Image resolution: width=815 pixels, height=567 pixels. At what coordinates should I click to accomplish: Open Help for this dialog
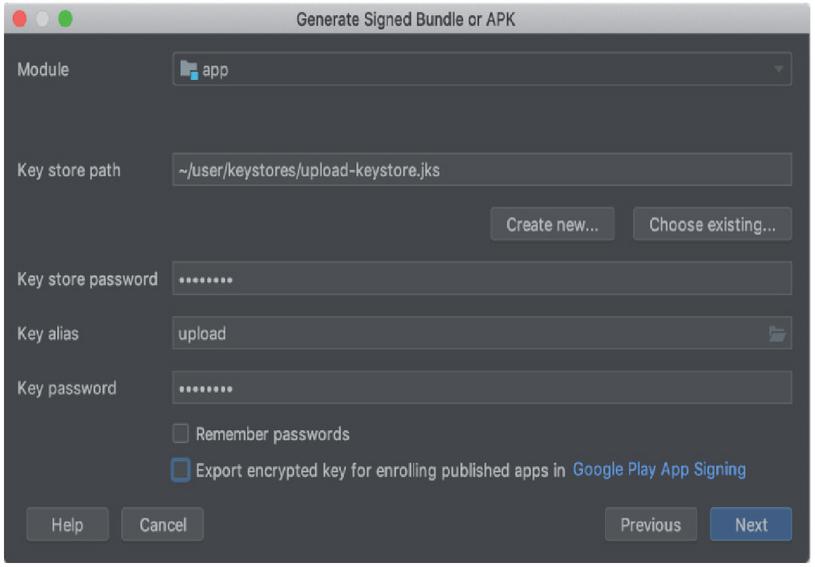tap(68, 524)
